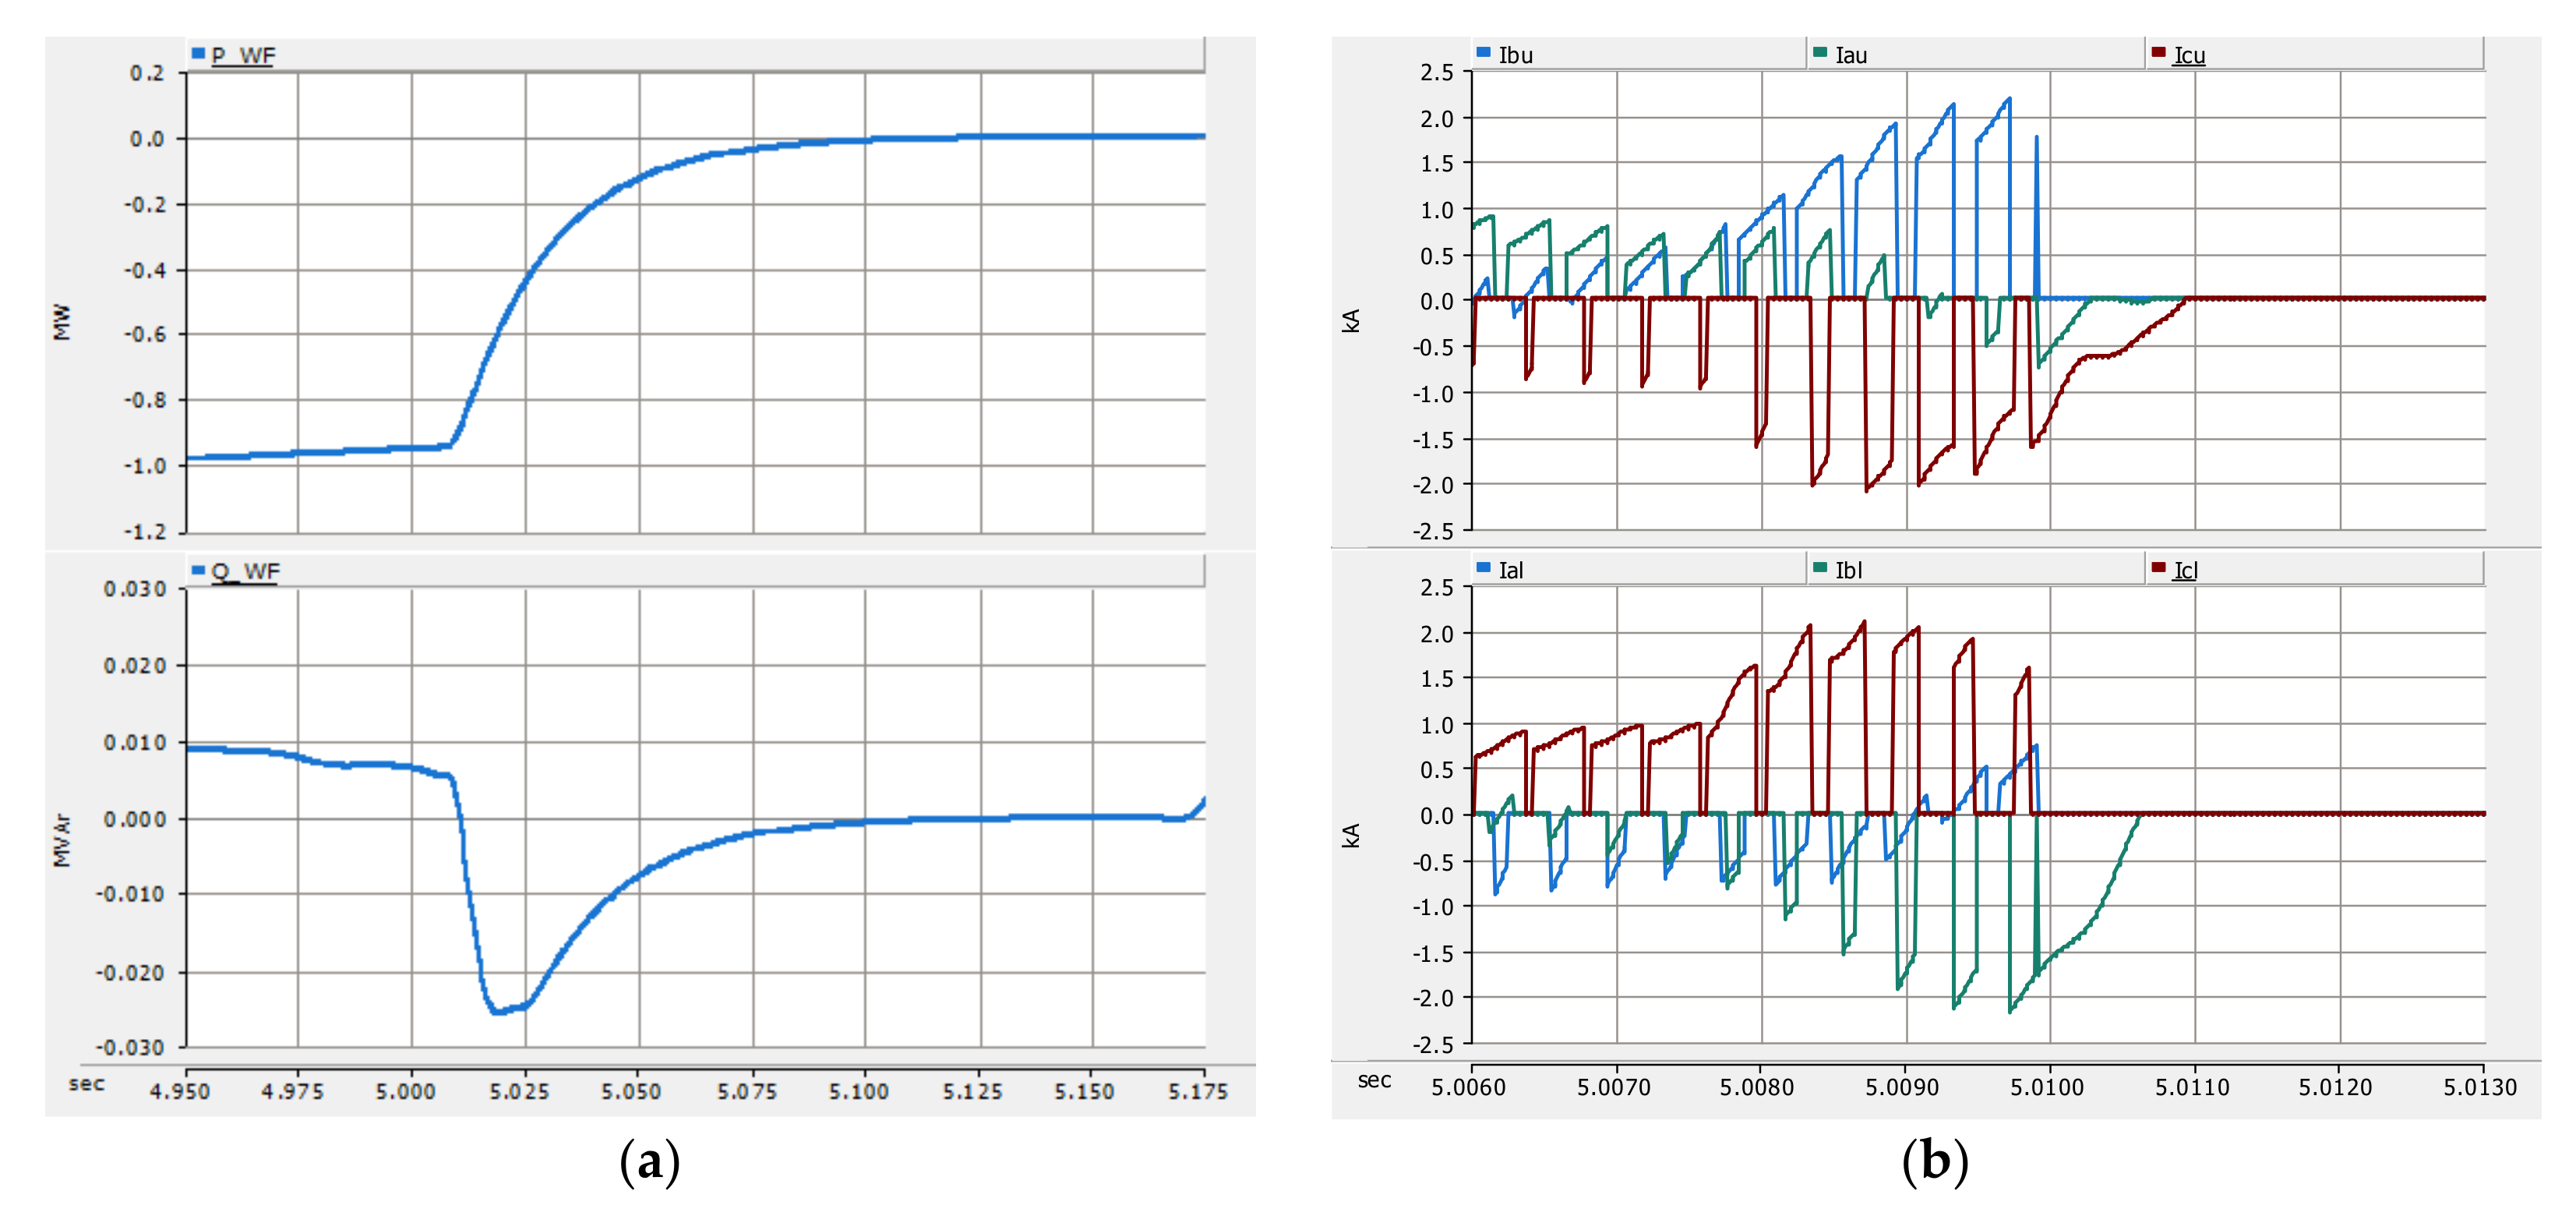Click the Ibl legend text
This screenshot has height=1230, width=2576.
pyautogui.click(x=1848, y=570)
